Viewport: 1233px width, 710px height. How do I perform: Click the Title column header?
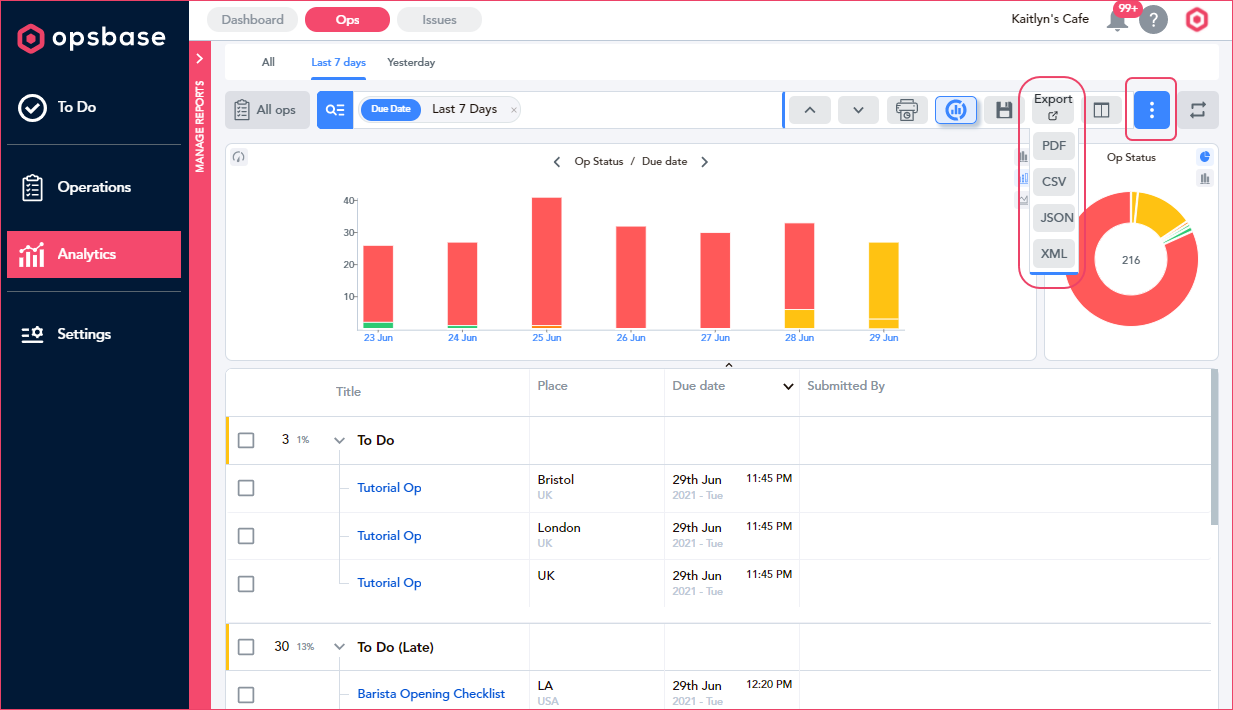(348, 392)
